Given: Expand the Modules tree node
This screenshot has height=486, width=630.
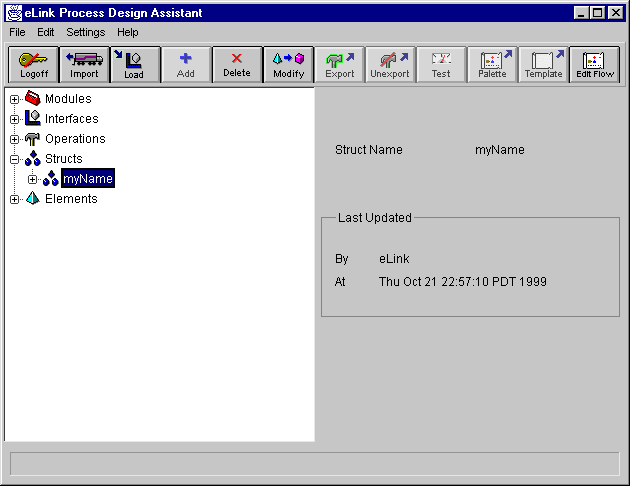Looking at the screenshot, I should tap(14, 99).
